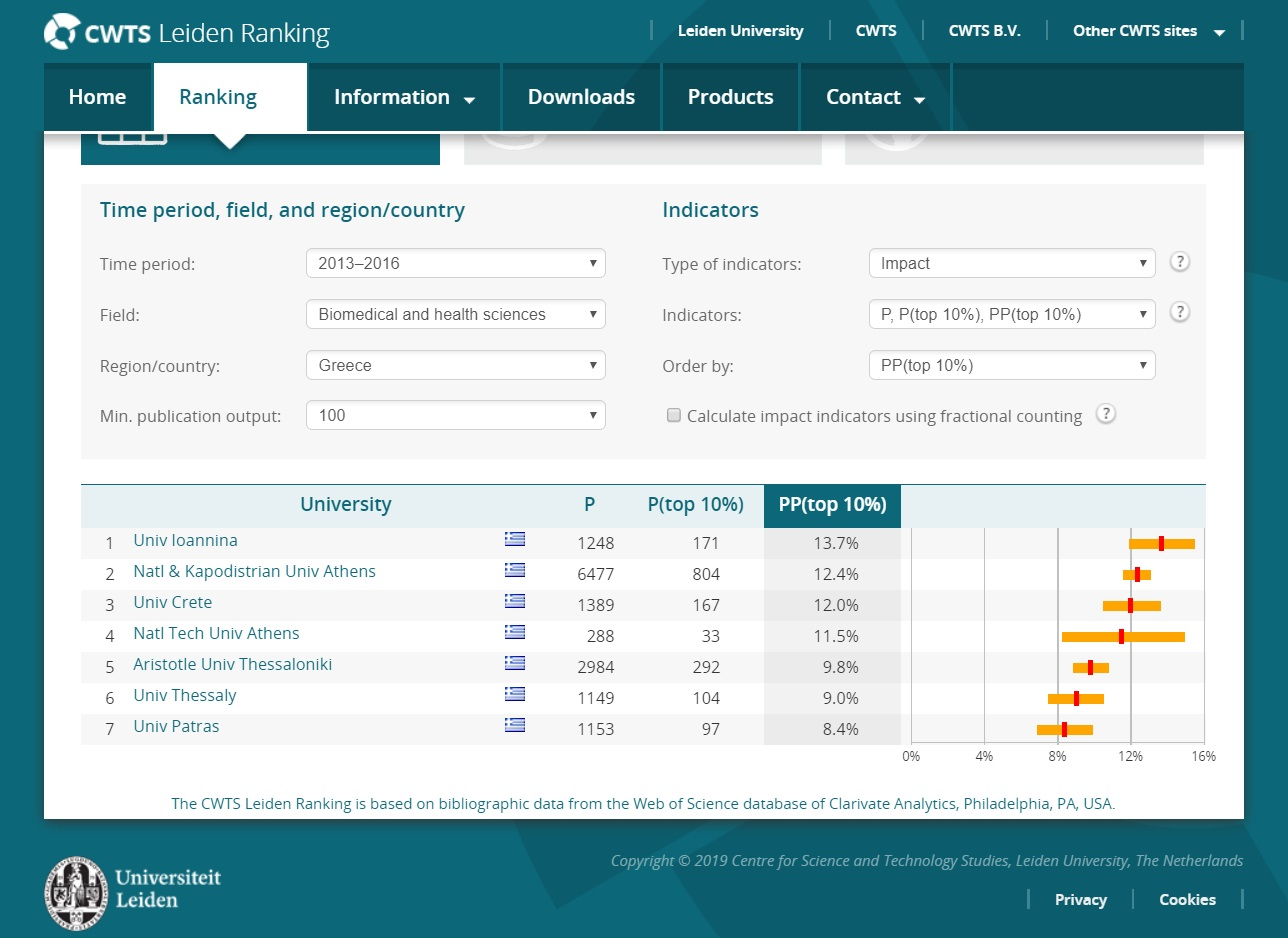1288x938 pixels.
Task: Open the Products tab
Action: point(731,97)
